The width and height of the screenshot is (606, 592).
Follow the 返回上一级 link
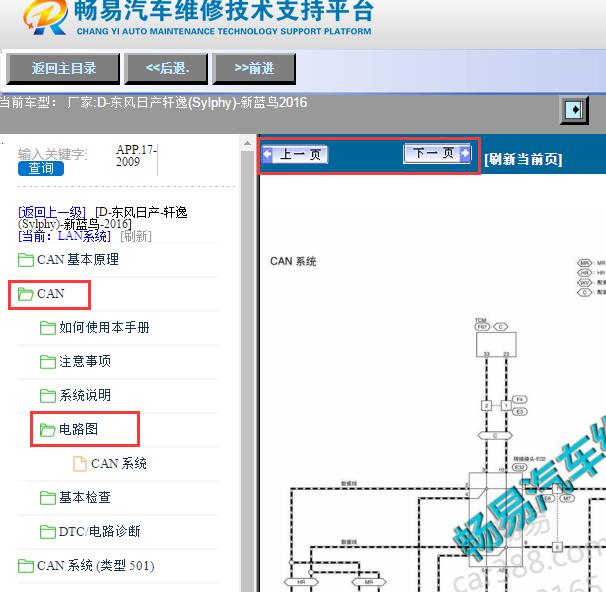point(52,212)
